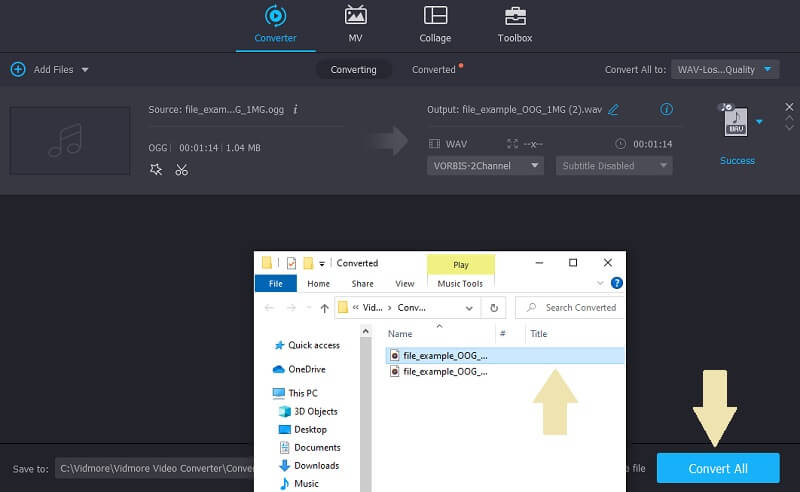Open output info via blue circle icon
The width and height of the screenshot is (800, 492).
[x=667, y=109]
